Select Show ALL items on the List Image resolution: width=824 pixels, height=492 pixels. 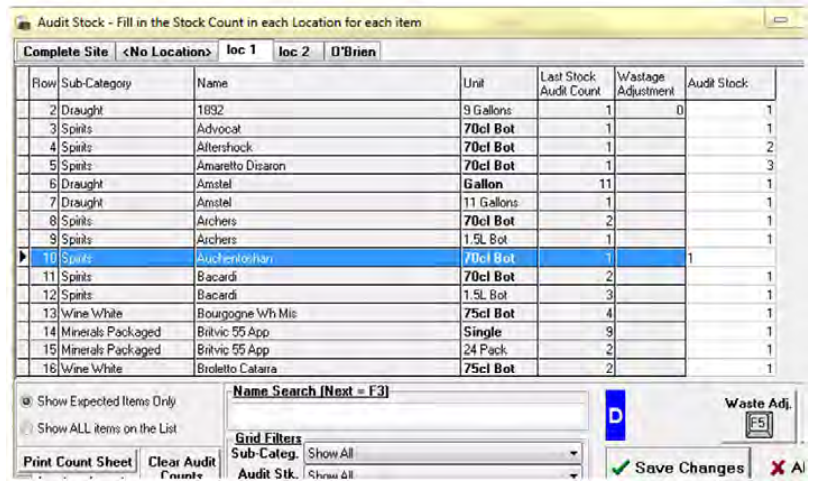(x=25, y=428)
